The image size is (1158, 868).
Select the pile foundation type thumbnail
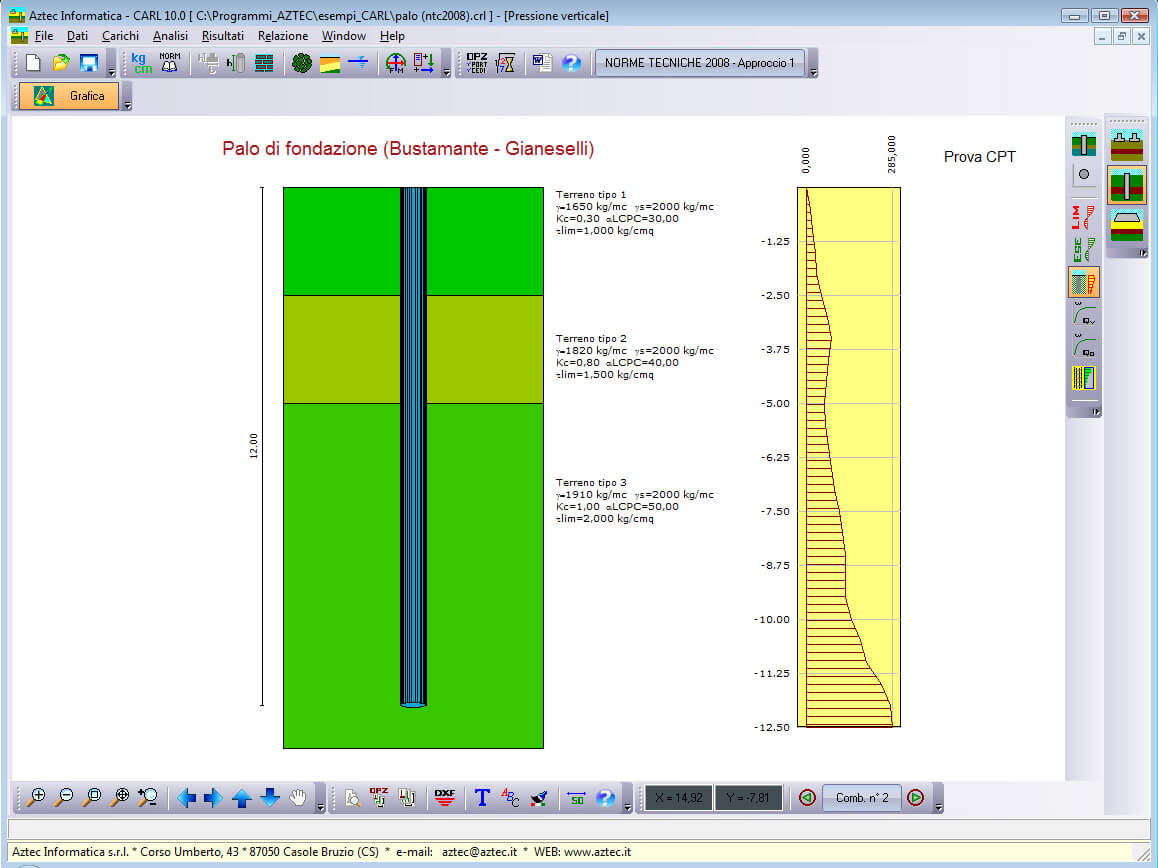point(1127,186)
